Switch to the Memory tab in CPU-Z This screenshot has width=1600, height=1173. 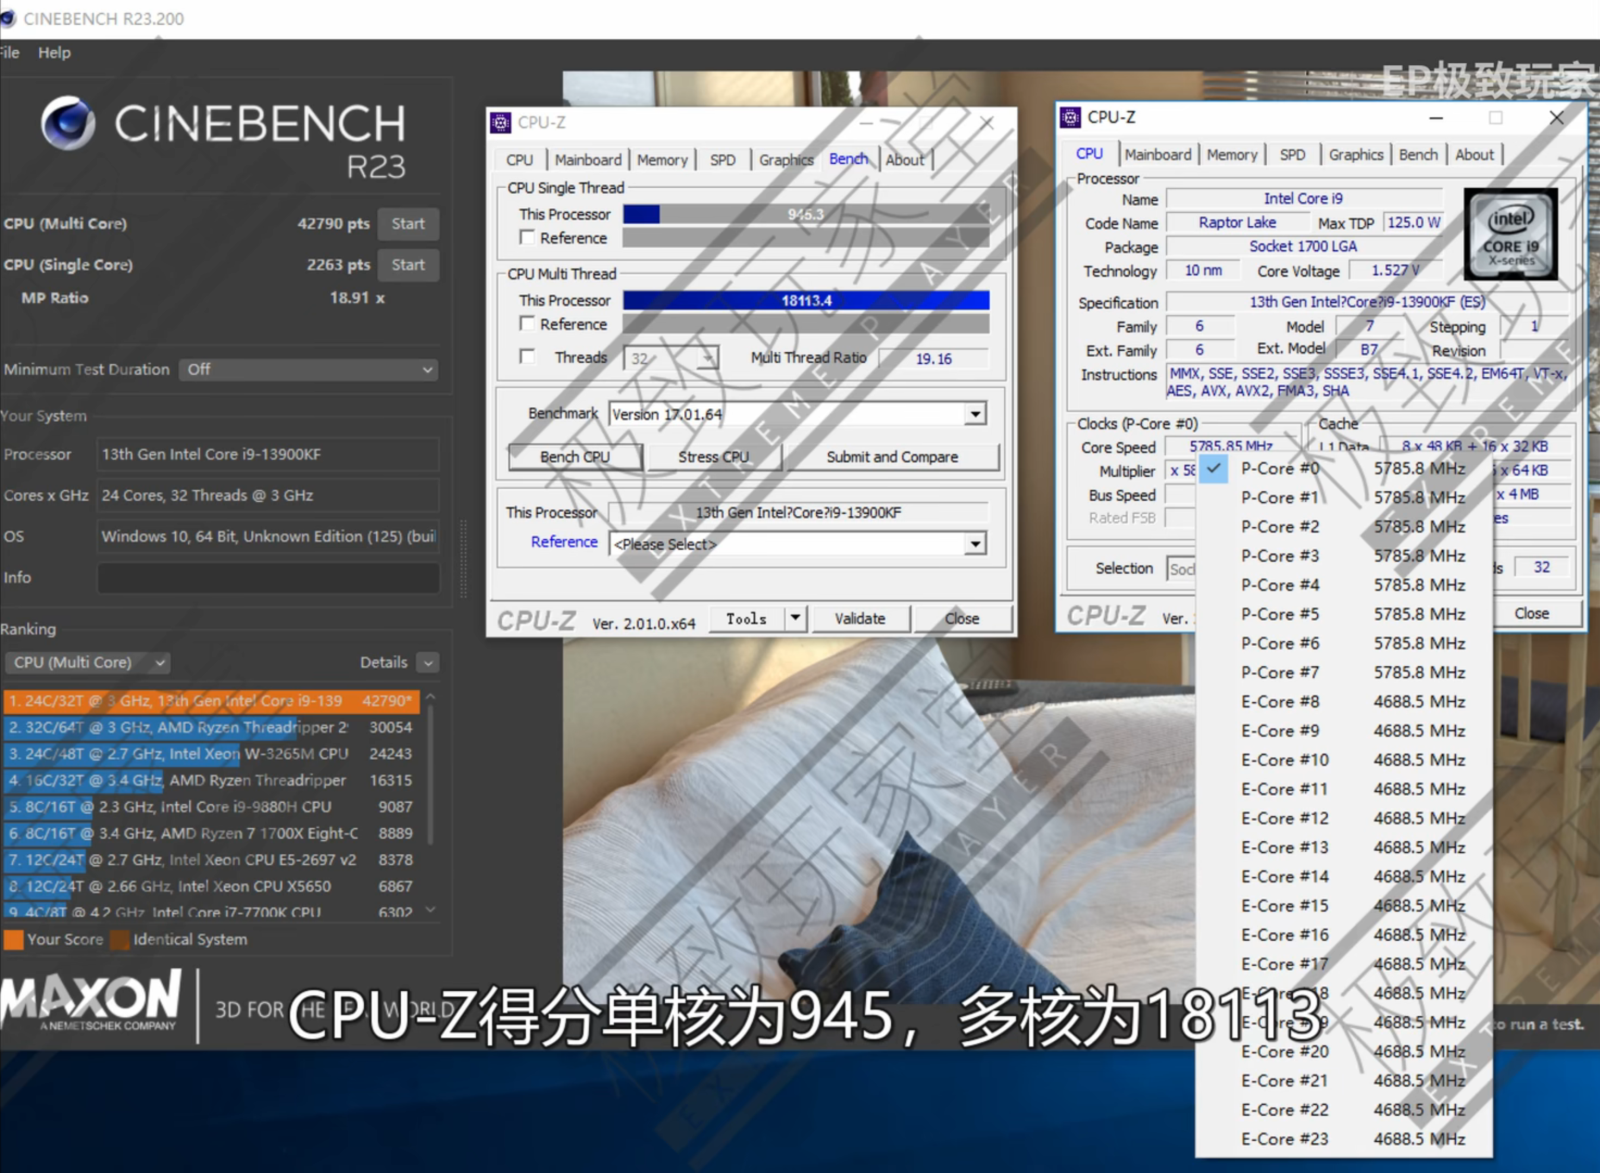coord(1232,154)
